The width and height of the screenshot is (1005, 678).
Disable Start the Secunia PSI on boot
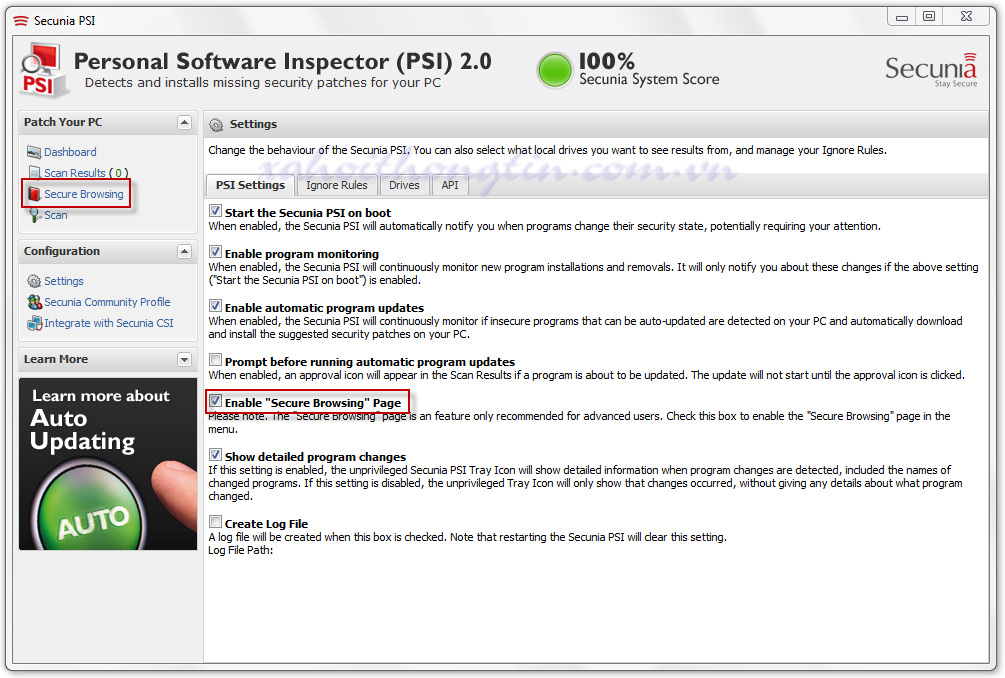click(215, 211)
